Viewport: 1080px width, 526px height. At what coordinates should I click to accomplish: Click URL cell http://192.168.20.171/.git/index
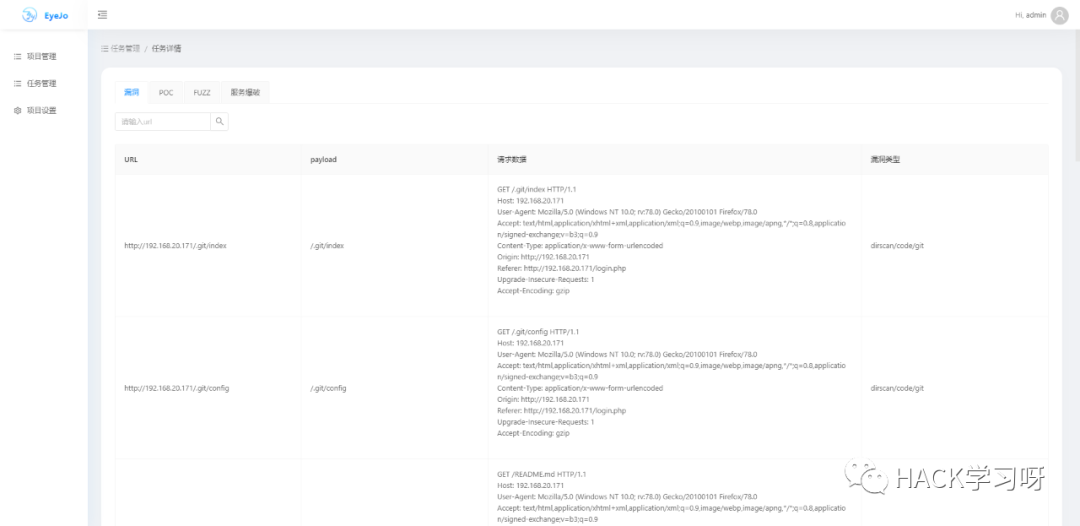pos(175,246)
